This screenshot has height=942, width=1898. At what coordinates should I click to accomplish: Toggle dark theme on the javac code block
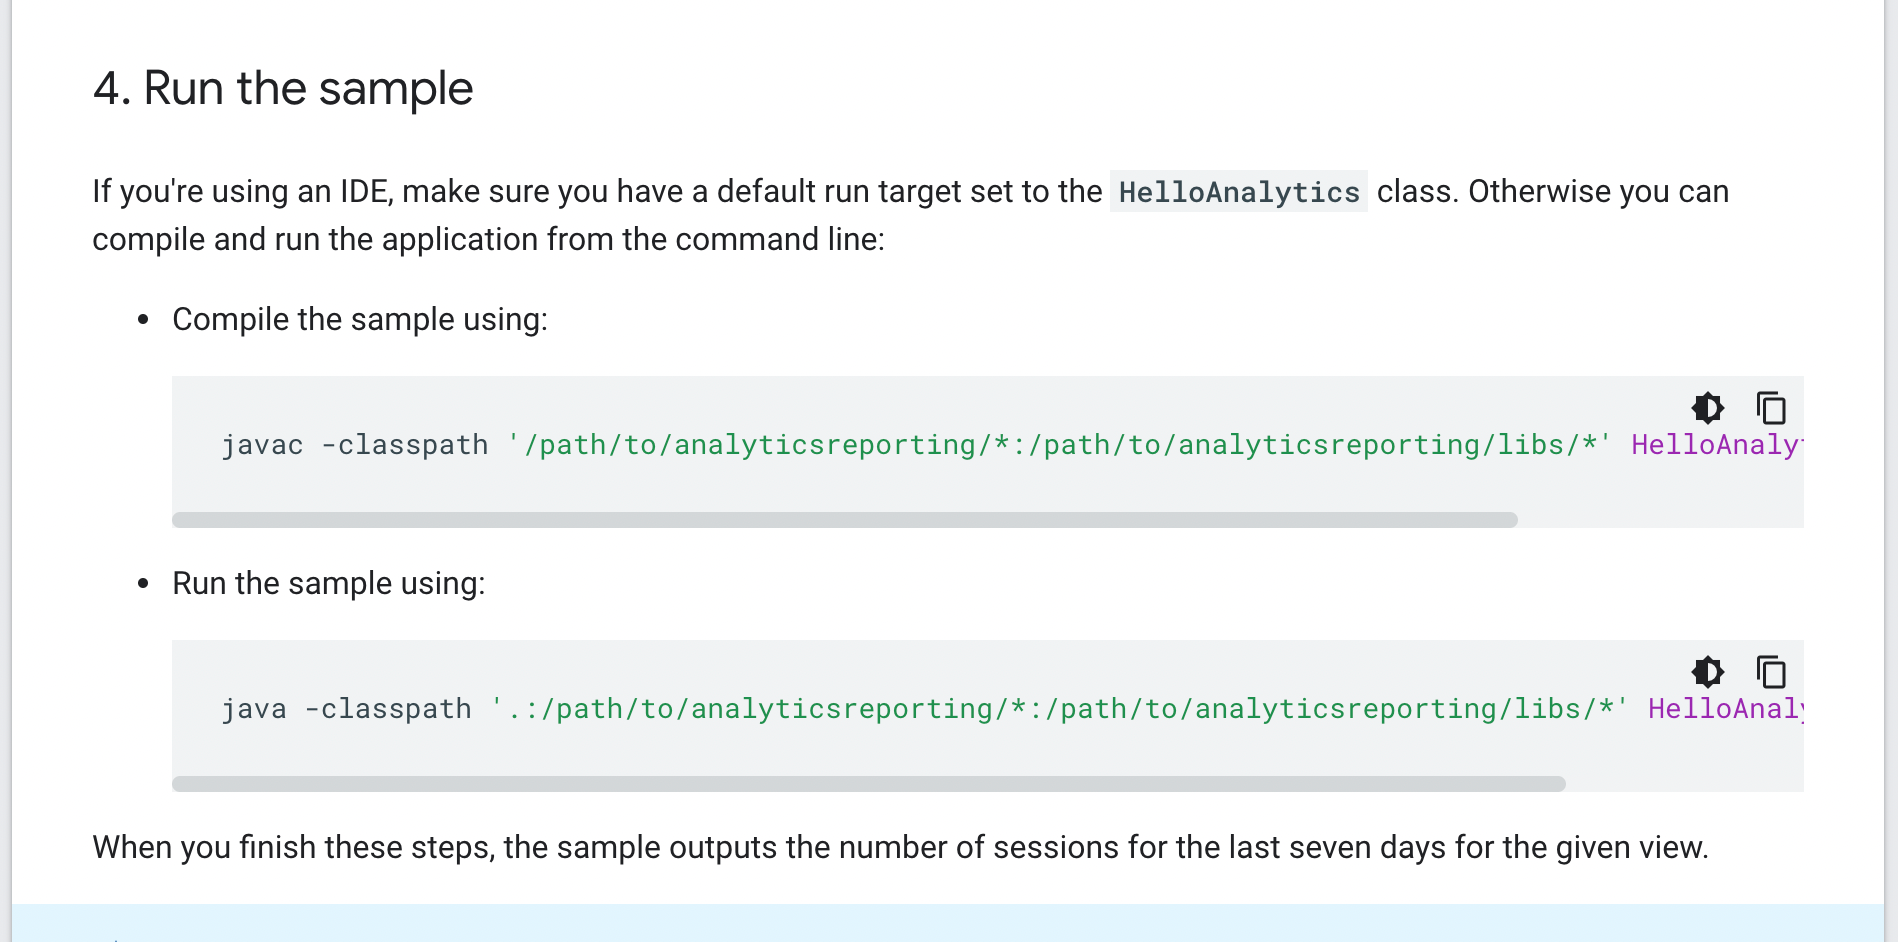click(1708, 408)
